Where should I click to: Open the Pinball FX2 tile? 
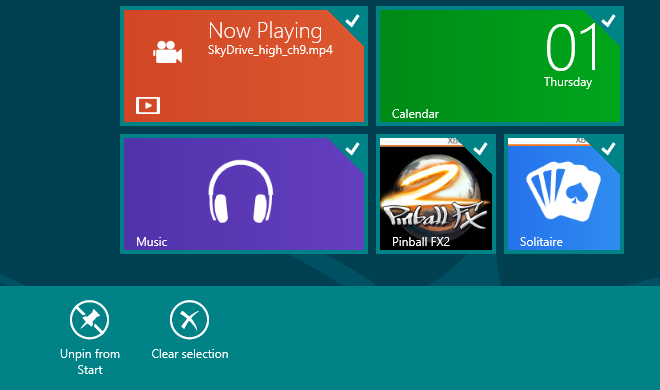pyautogui.click(x=436, y=194)
